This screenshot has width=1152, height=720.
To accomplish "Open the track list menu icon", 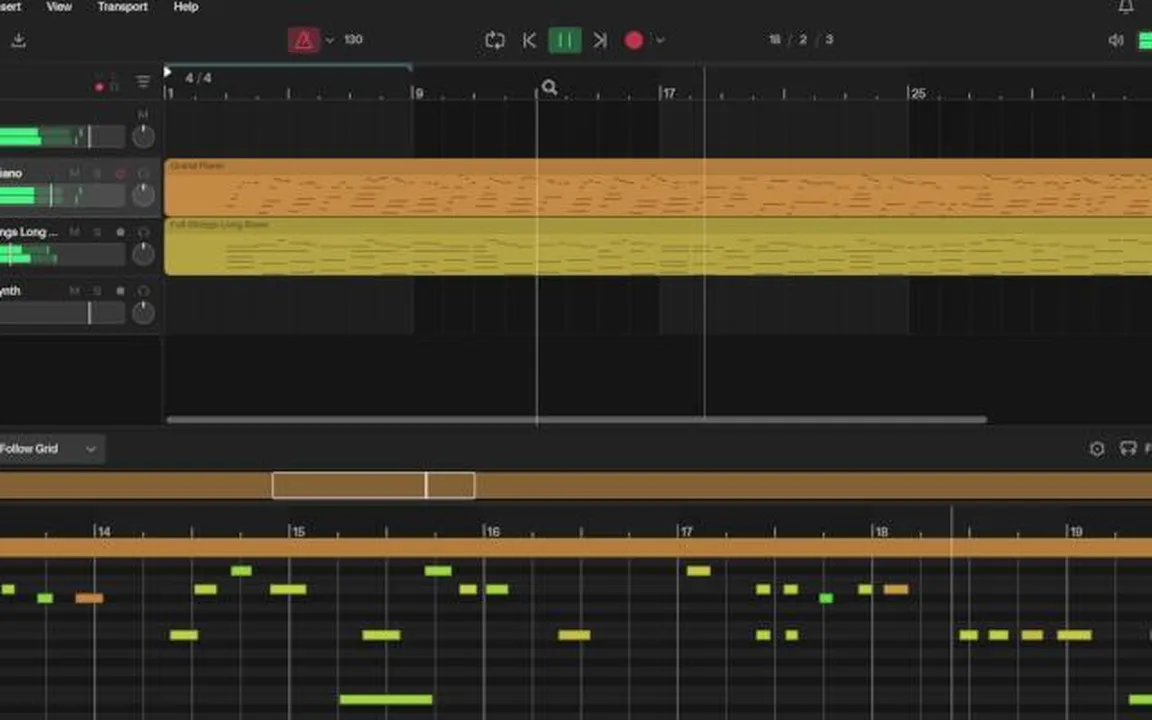I will tap(143, 82).
